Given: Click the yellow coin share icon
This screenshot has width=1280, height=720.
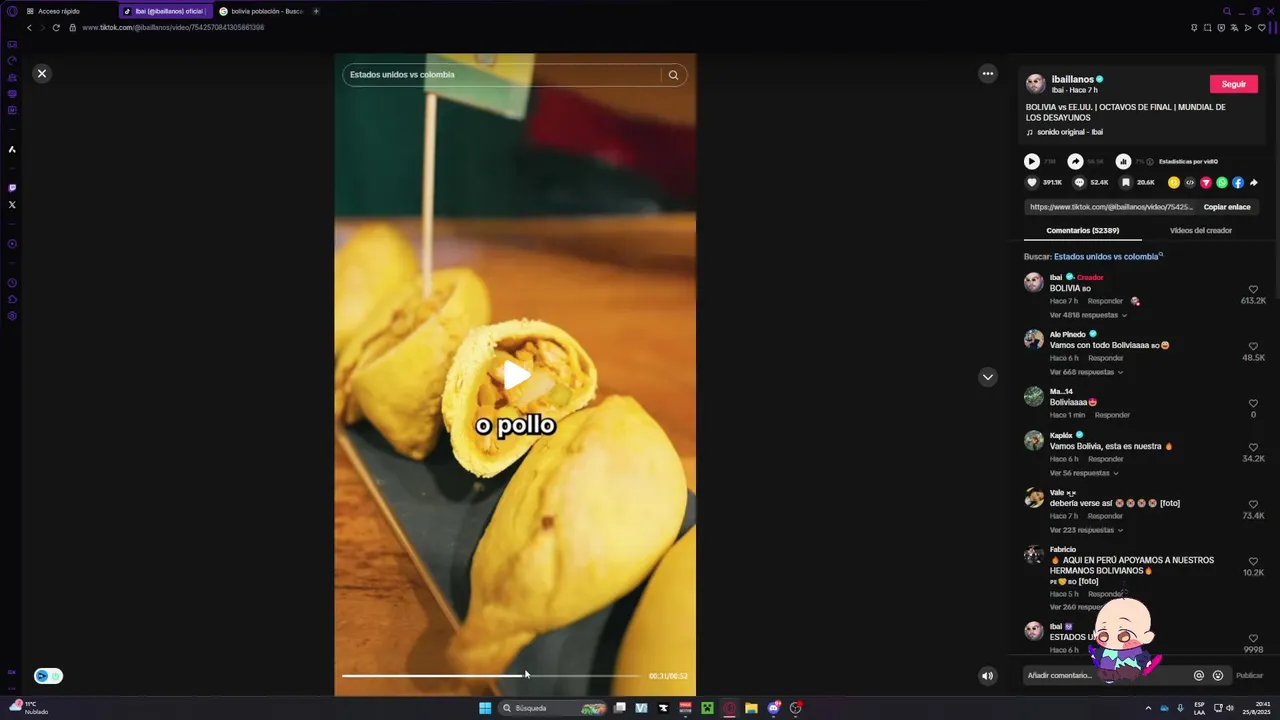Looking at the screenshot, I should pos(1174,182).
